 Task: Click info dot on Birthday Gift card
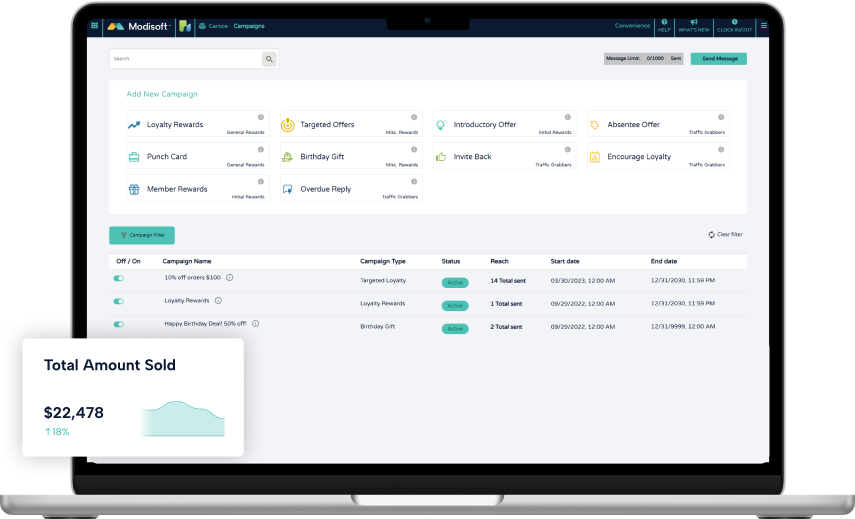pyautogui.click(x=414, y=149)
